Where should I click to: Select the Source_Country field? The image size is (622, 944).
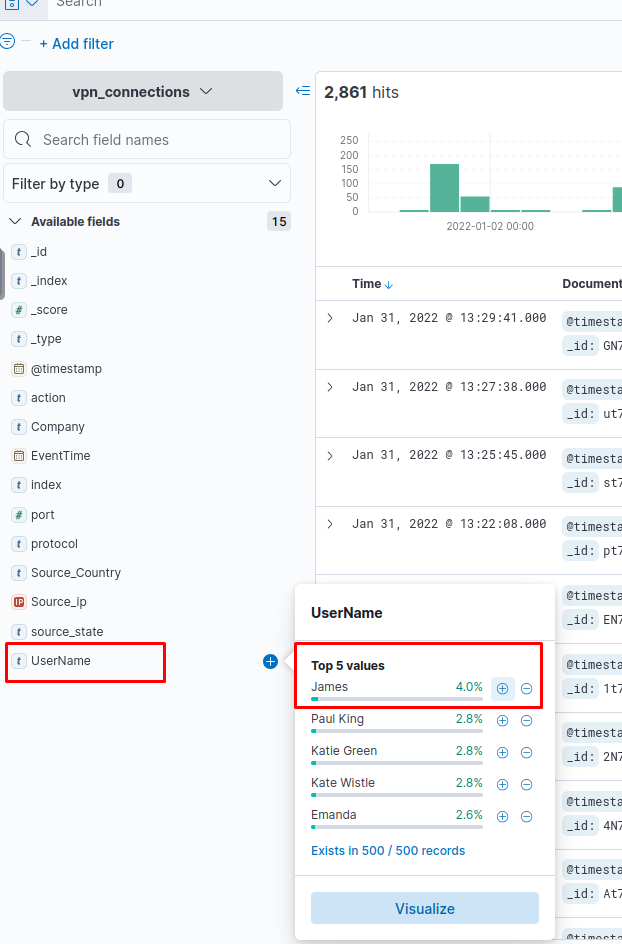76,573
